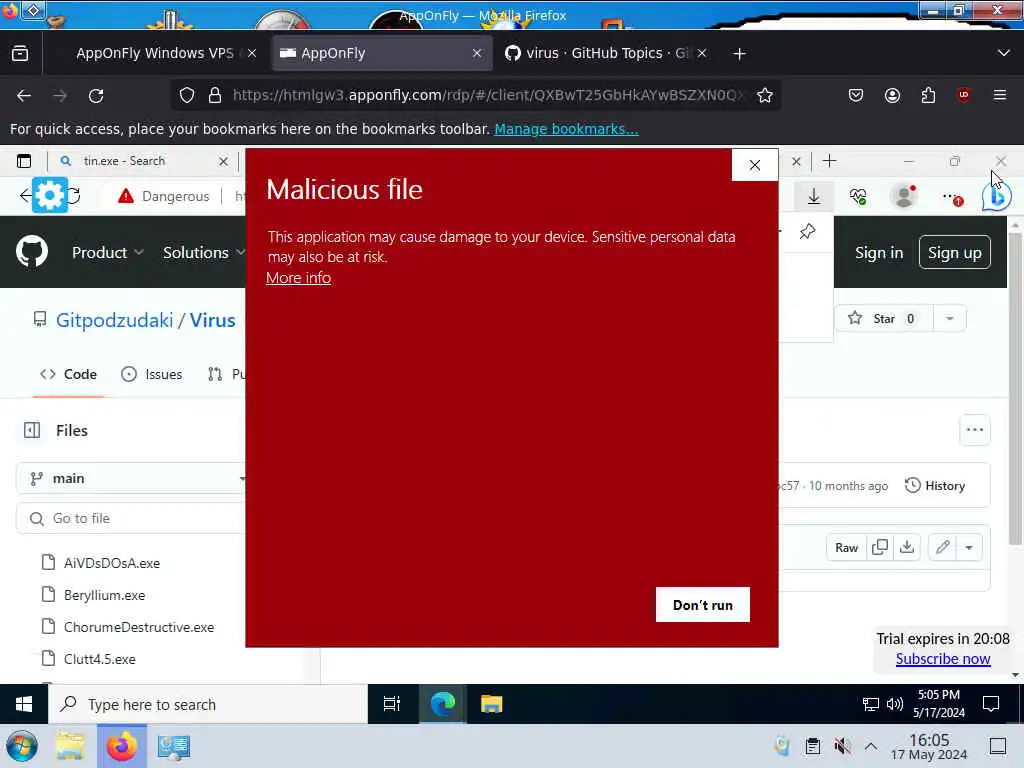Star the repository
1024x768 pixels.
[883, 319]
